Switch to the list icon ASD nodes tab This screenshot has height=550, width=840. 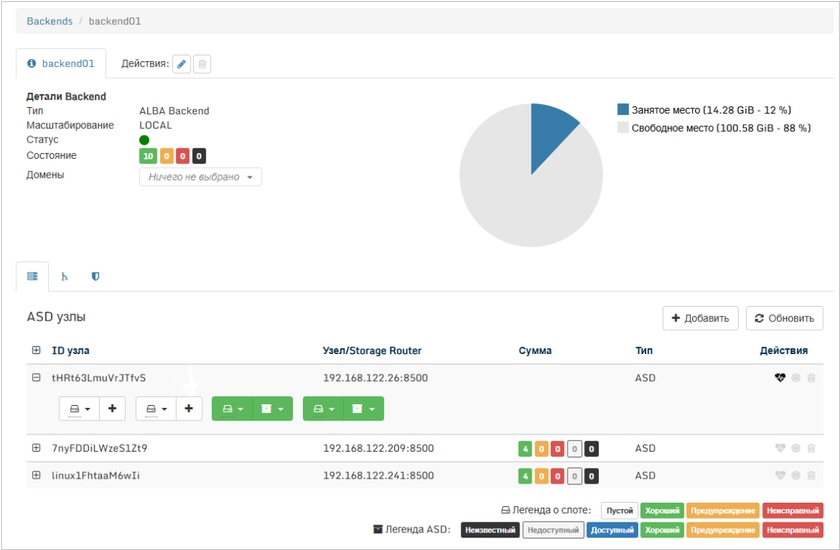tap(32, 276)
